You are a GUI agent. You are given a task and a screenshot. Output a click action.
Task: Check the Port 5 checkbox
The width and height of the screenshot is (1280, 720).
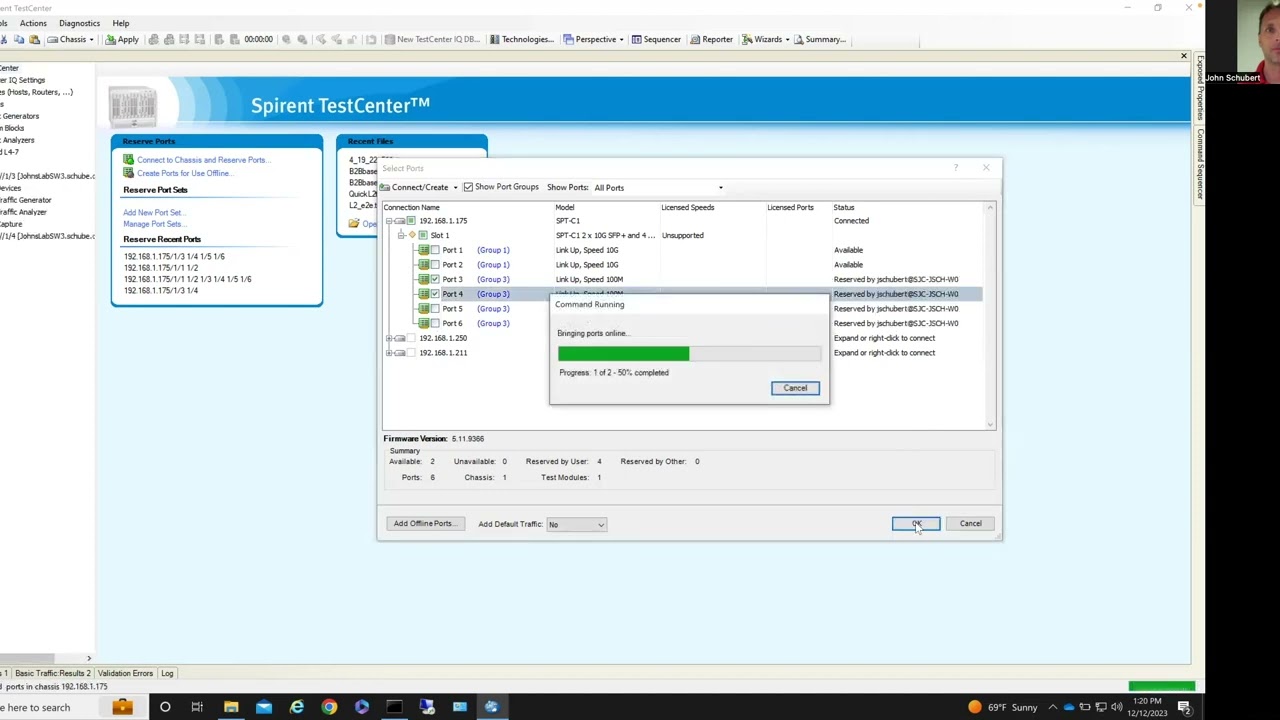point(435,309)
